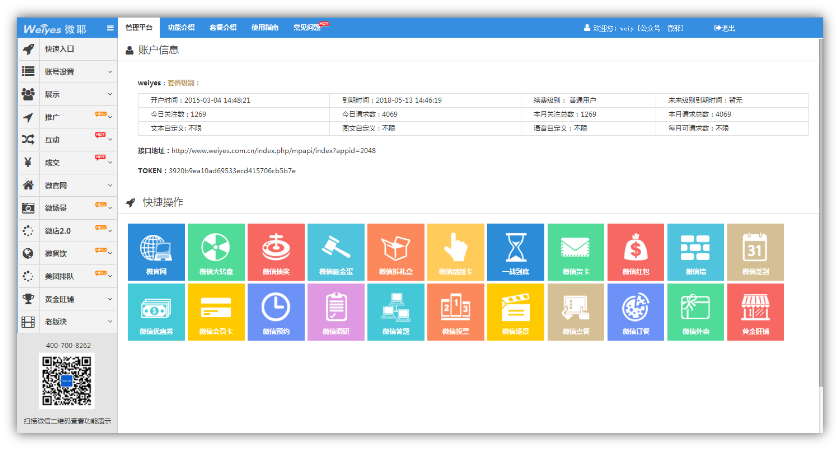
Task: Expand the 互动 sidebar menu chevron
Action: (110, 140)
